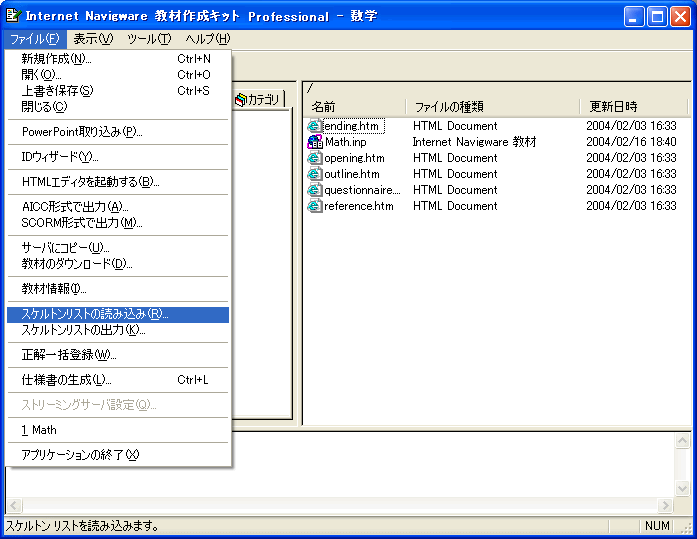Screen dimensions: 697x539
Task: Click Internet Navigware 教材 file type cell
Action: coord(474,142)
